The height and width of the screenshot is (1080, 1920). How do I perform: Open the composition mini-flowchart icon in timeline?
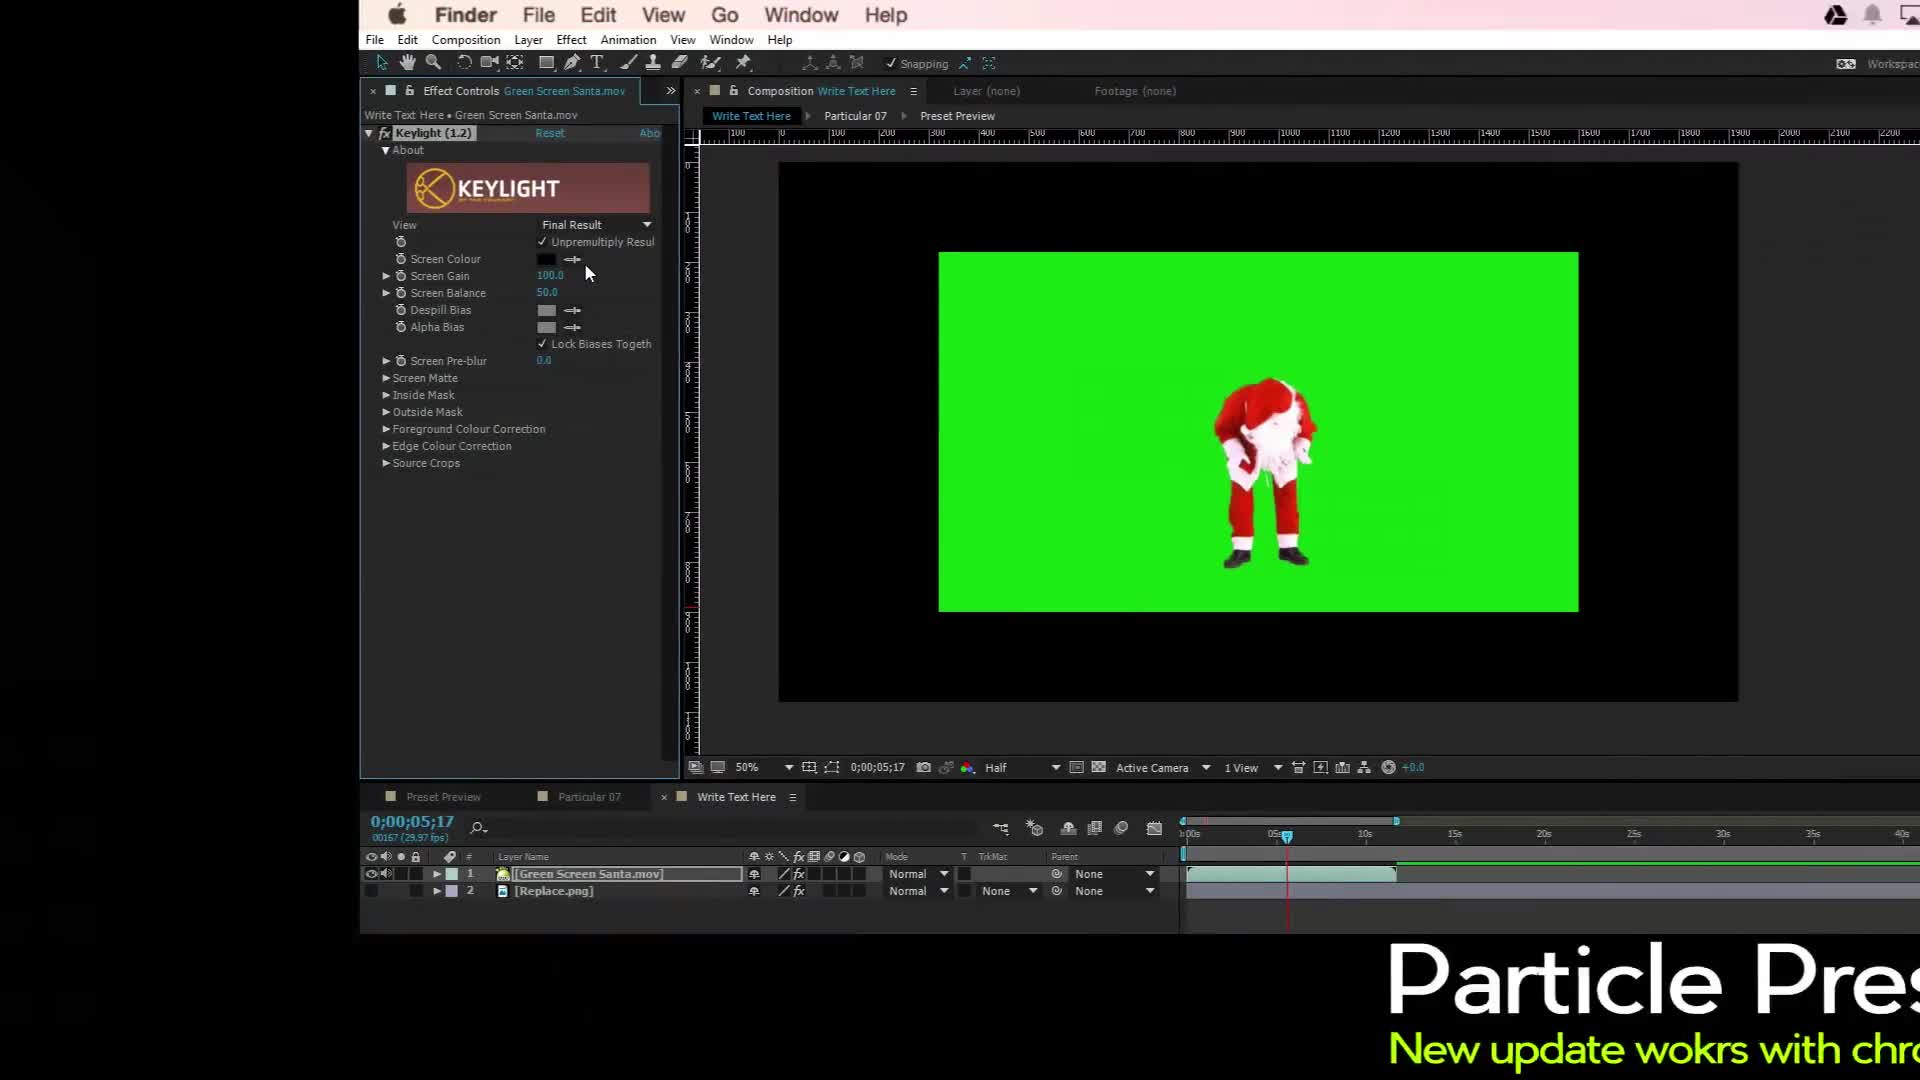(x=1000, y=828)
